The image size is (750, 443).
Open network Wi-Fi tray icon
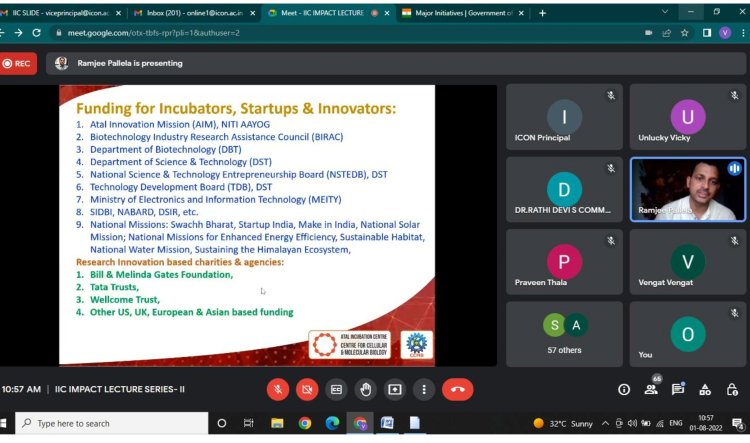tap(660, 423)
